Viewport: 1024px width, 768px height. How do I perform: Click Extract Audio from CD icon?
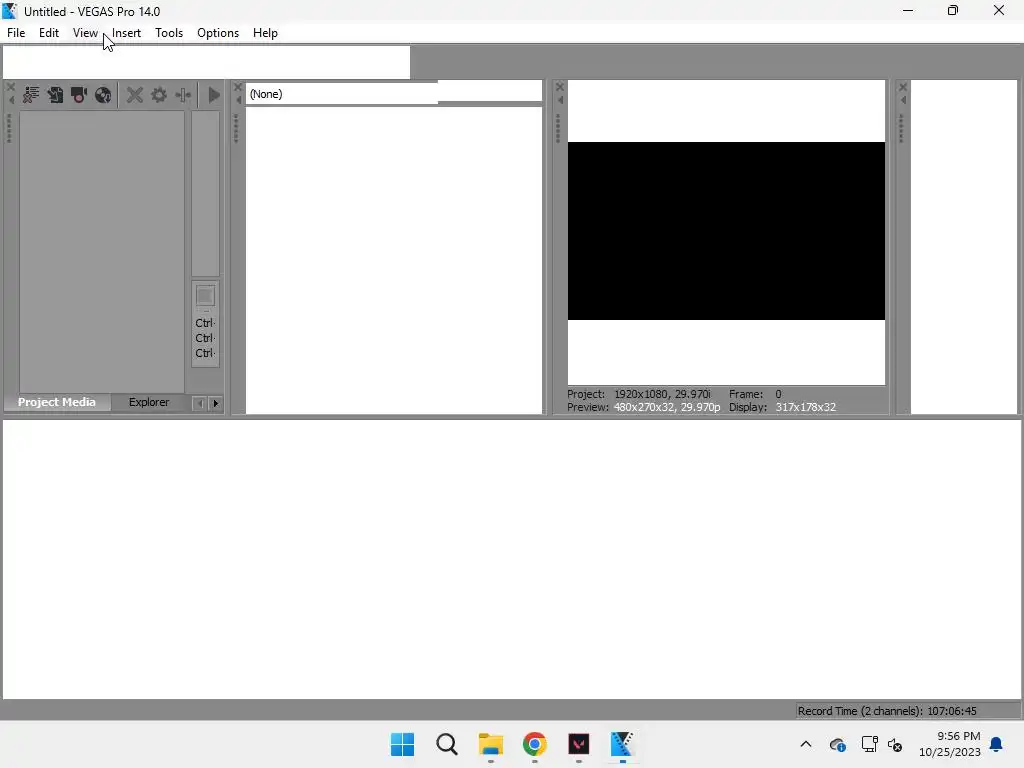coord(103,95)
